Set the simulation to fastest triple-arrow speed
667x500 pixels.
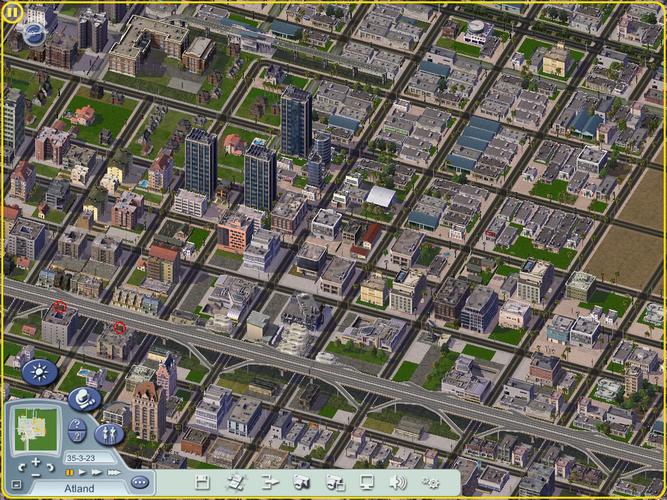pyautogui.click(x=114, y=472)
